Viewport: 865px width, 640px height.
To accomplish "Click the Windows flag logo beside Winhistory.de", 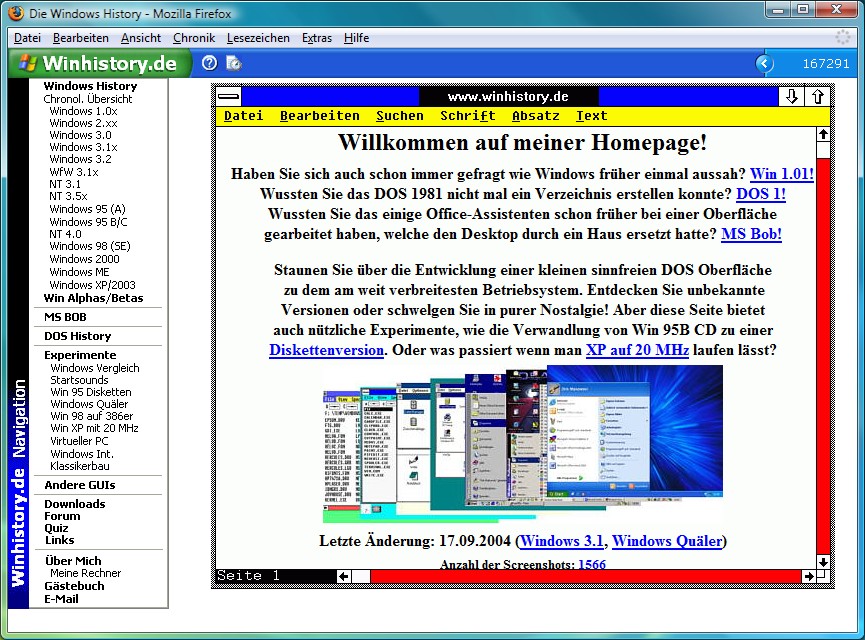I will click(28, 63).
